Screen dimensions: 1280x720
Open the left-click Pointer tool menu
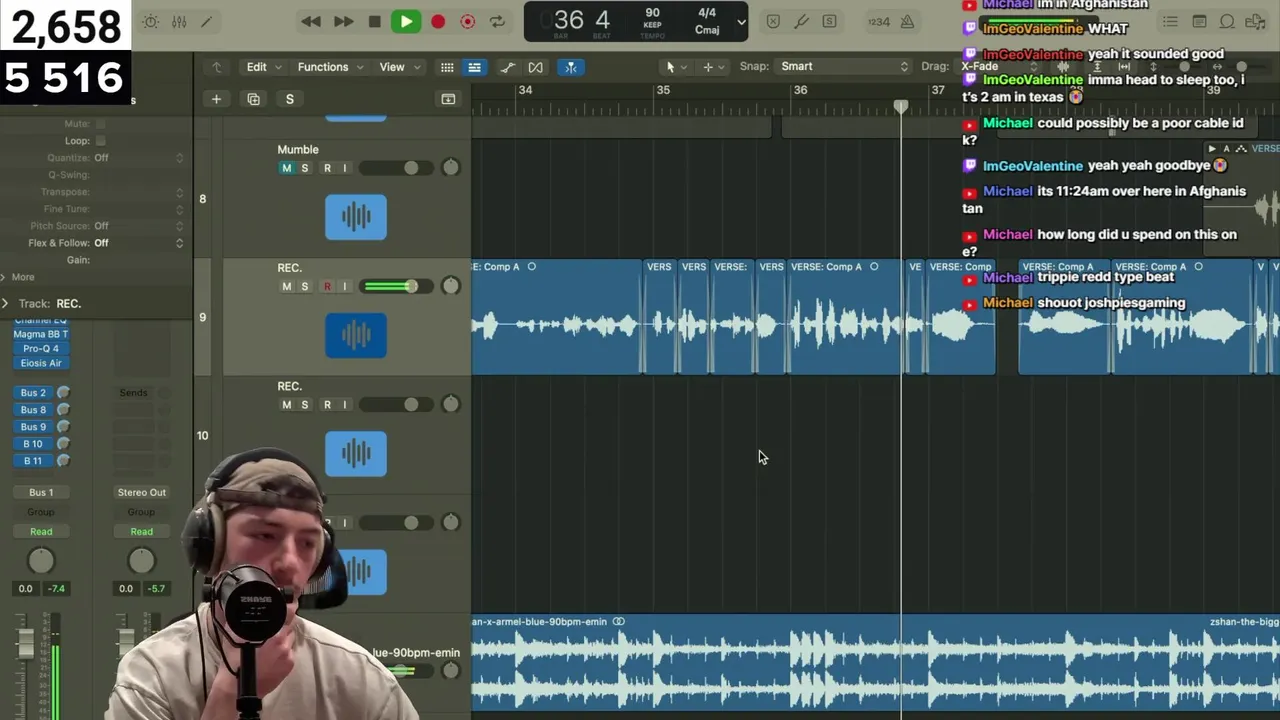(676, 67)
